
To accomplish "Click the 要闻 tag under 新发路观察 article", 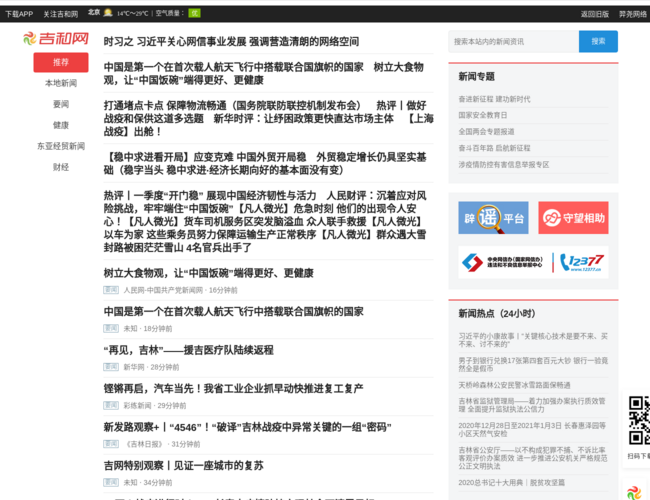I will click(x=111, y=444).
